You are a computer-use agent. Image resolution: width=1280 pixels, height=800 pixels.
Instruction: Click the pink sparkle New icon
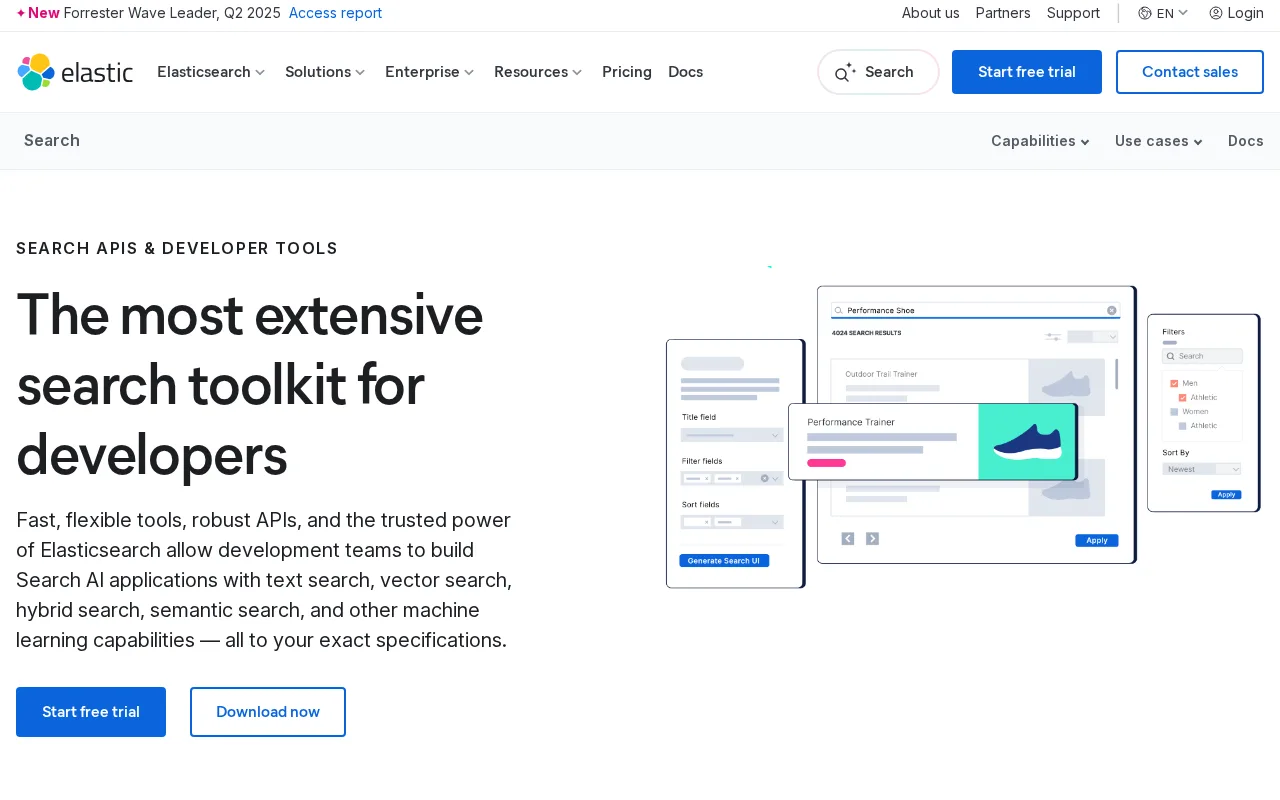(21, 13)
